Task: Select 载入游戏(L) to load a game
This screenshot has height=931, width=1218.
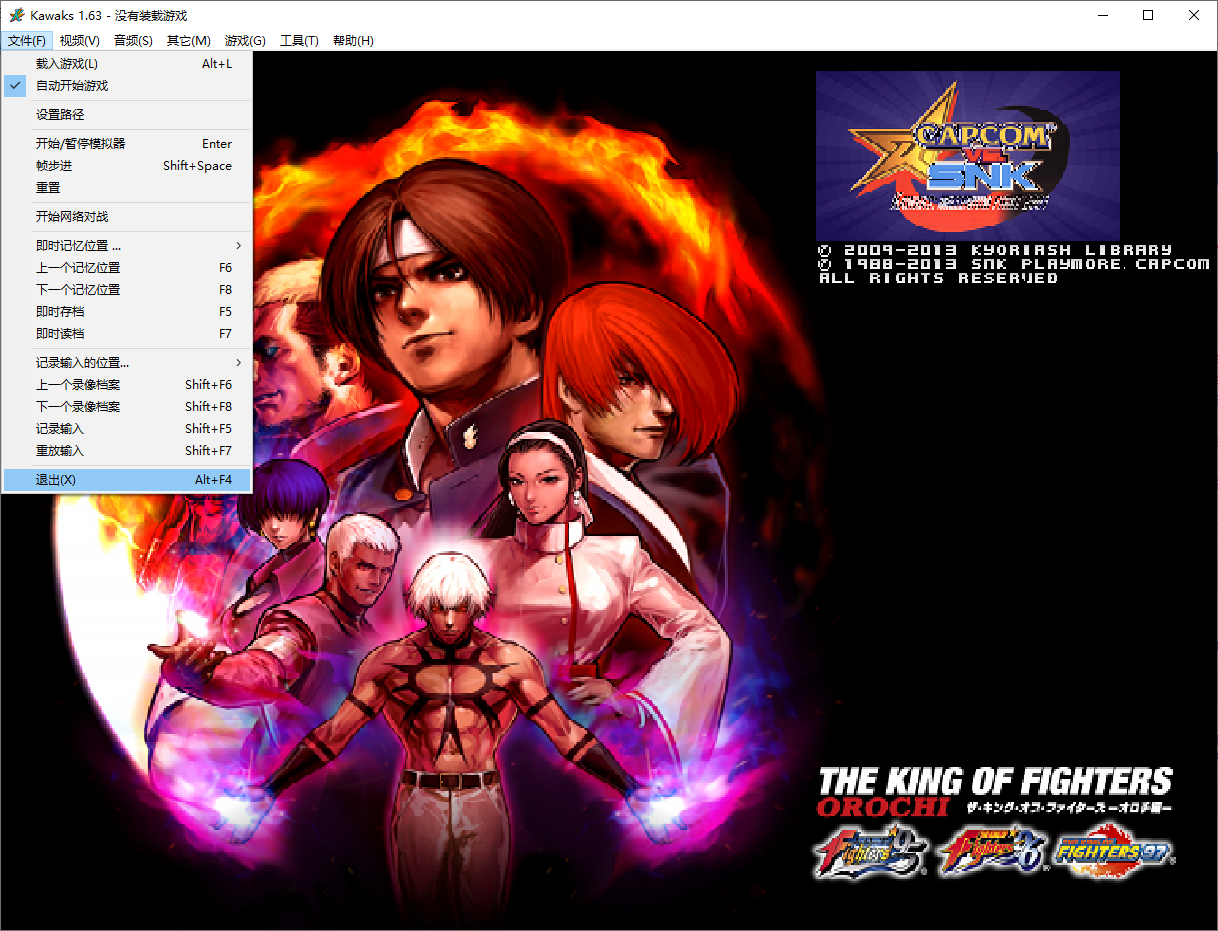Action: [67, 64]
